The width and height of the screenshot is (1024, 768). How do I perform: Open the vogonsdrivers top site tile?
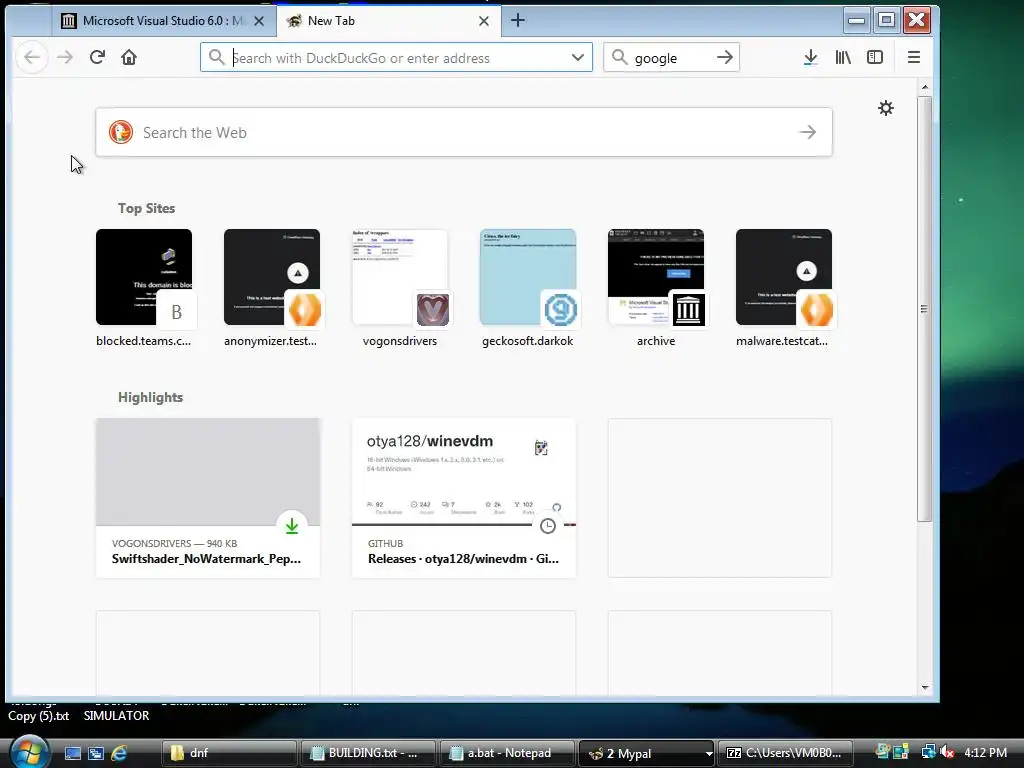[400, 288]
